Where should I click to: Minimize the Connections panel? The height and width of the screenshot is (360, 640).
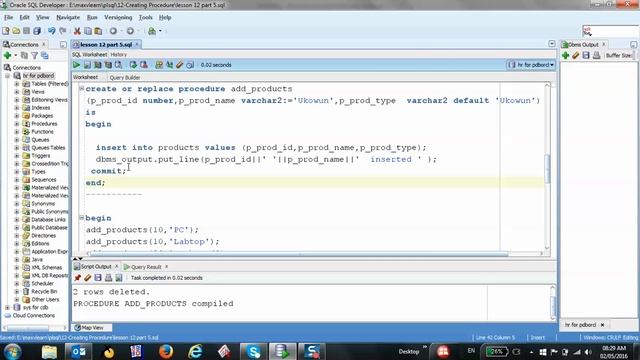pyautogui.click(x=63, y=44)
